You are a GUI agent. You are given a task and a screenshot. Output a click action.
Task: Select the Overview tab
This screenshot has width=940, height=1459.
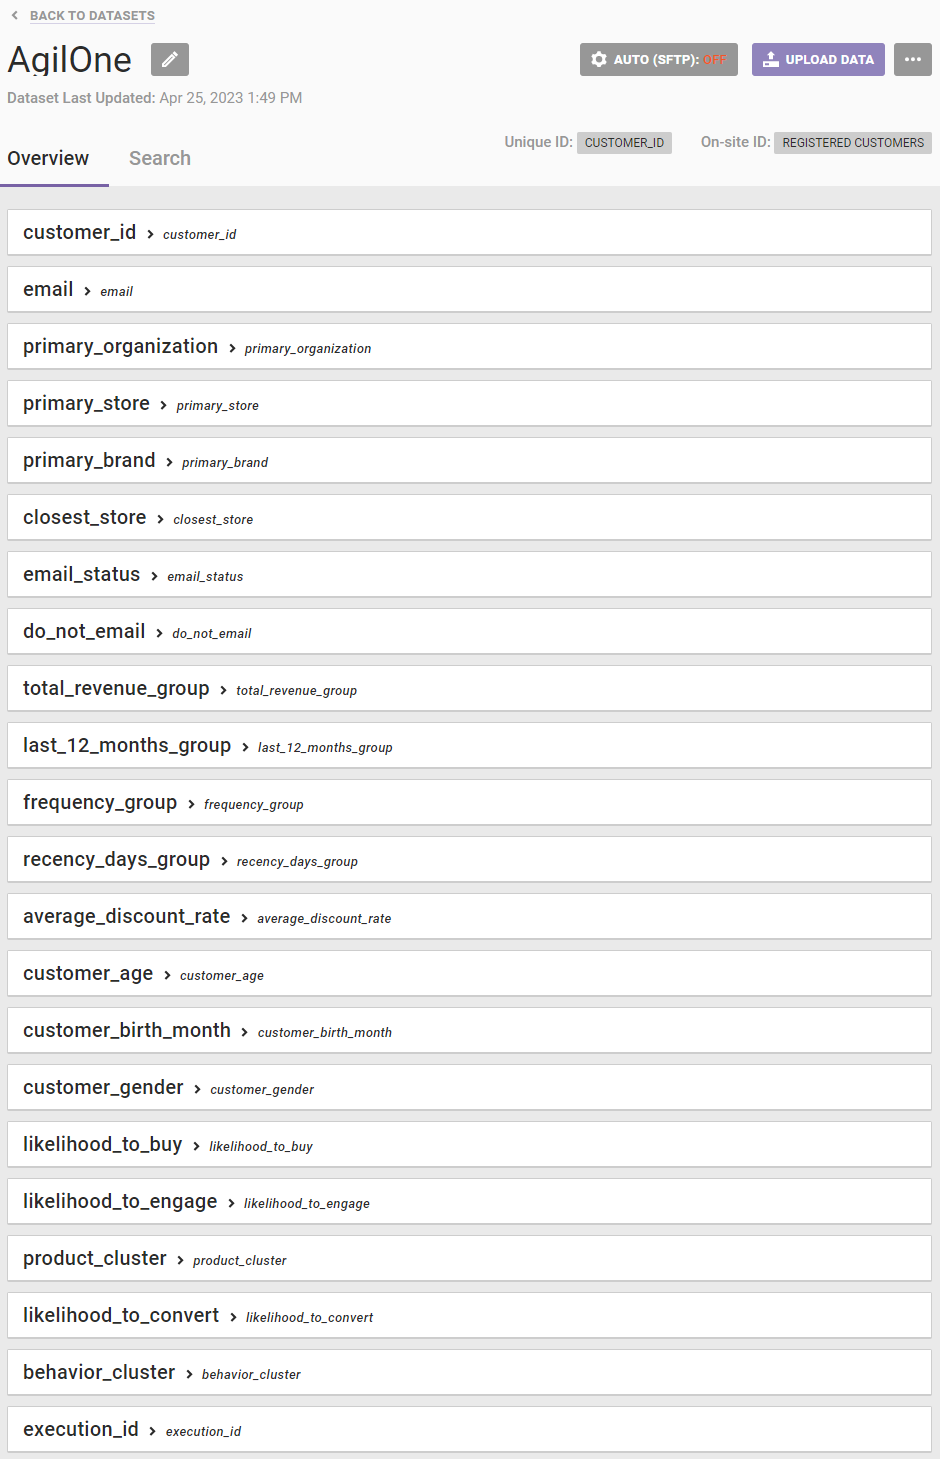(48, 158)
